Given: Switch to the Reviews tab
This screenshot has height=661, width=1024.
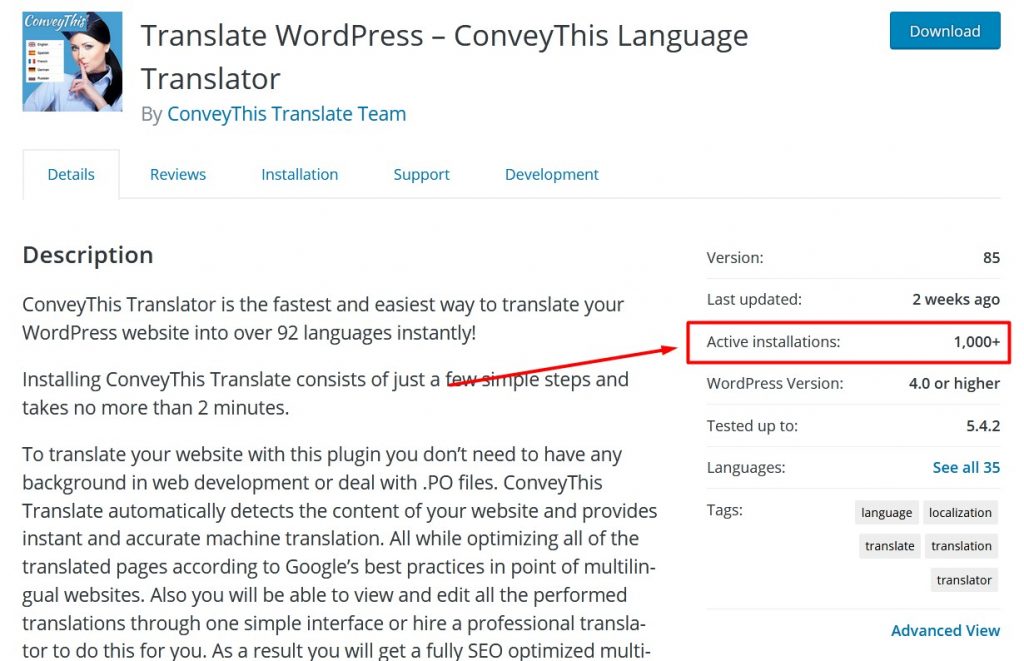Looking at the screenshot, I should (x=178, y=174).
